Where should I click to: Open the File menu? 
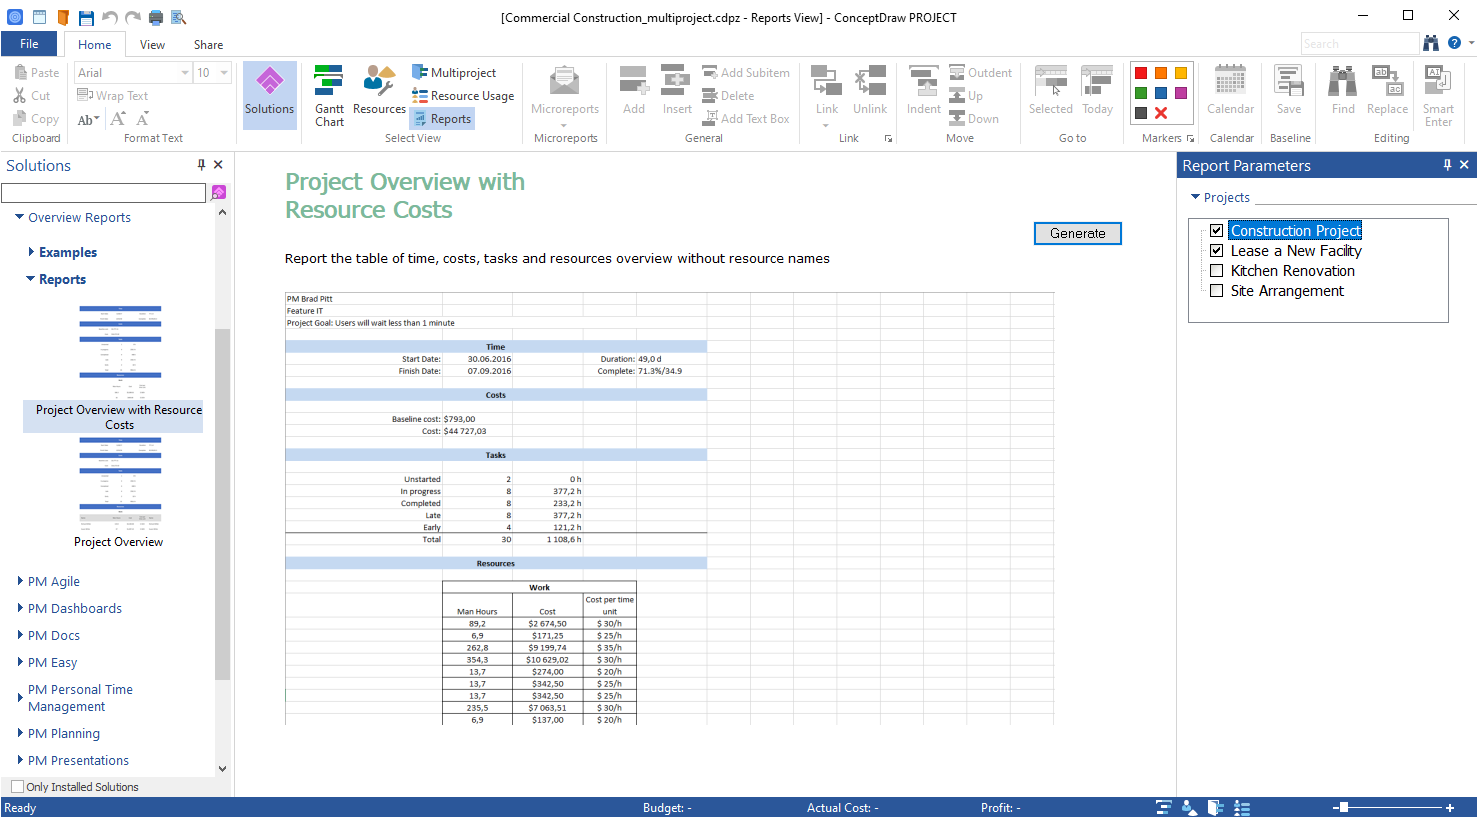29,44
